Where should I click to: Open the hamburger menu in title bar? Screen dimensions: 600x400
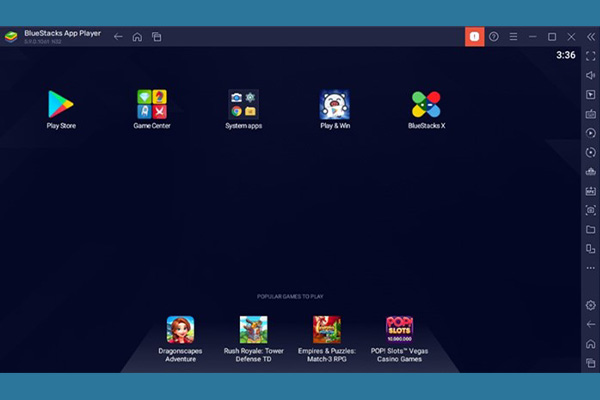513,37
